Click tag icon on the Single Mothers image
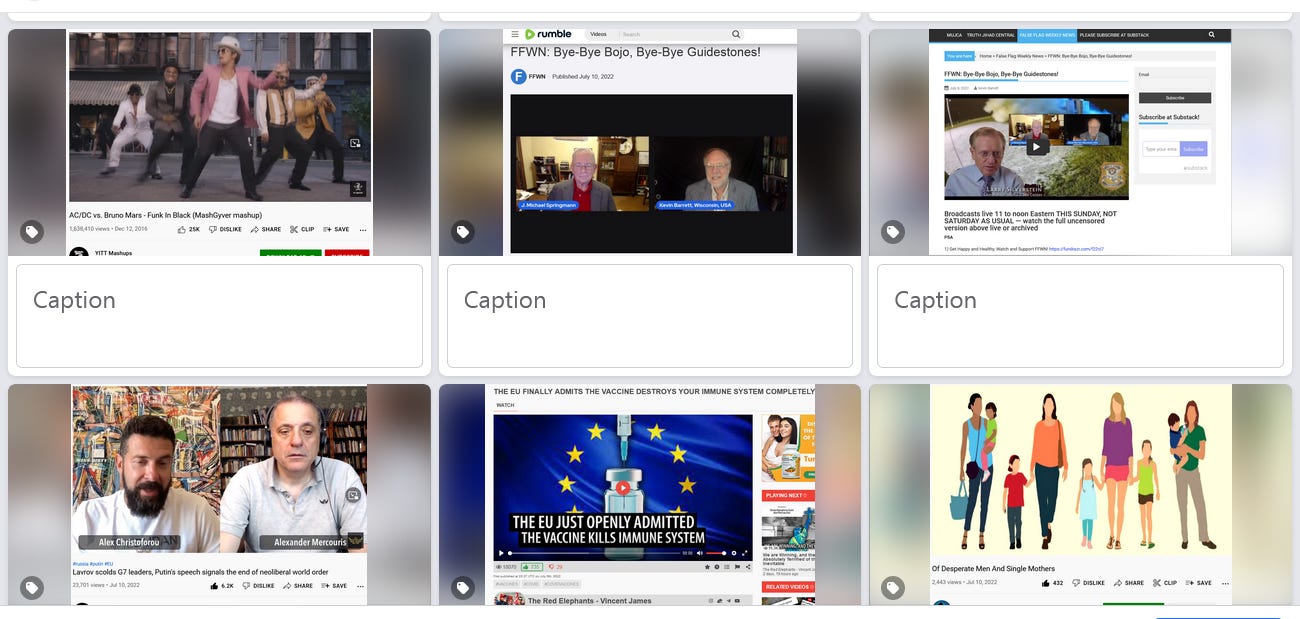The image size is (1300, 619). (892, 588)
